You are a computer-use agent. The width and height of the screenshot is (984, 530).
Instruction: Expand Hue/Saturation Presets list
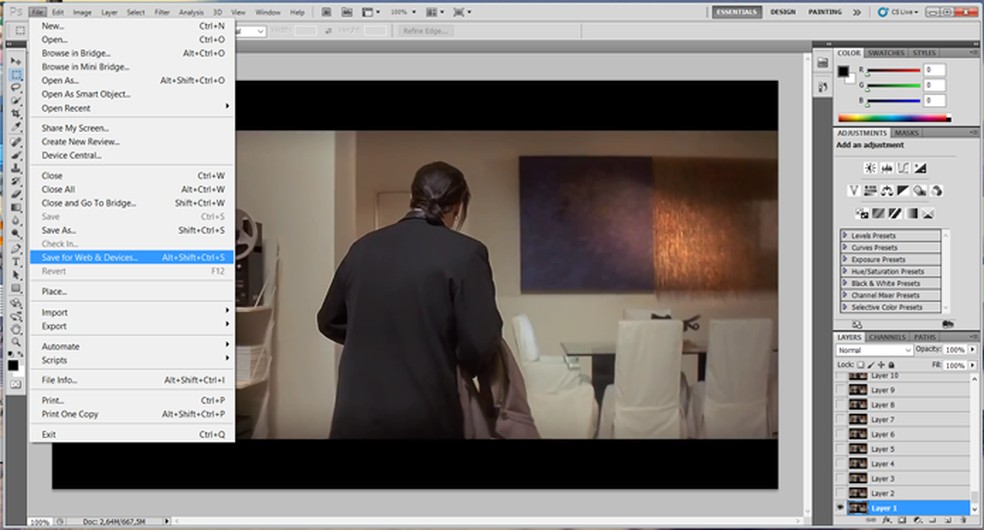point(845,272)
